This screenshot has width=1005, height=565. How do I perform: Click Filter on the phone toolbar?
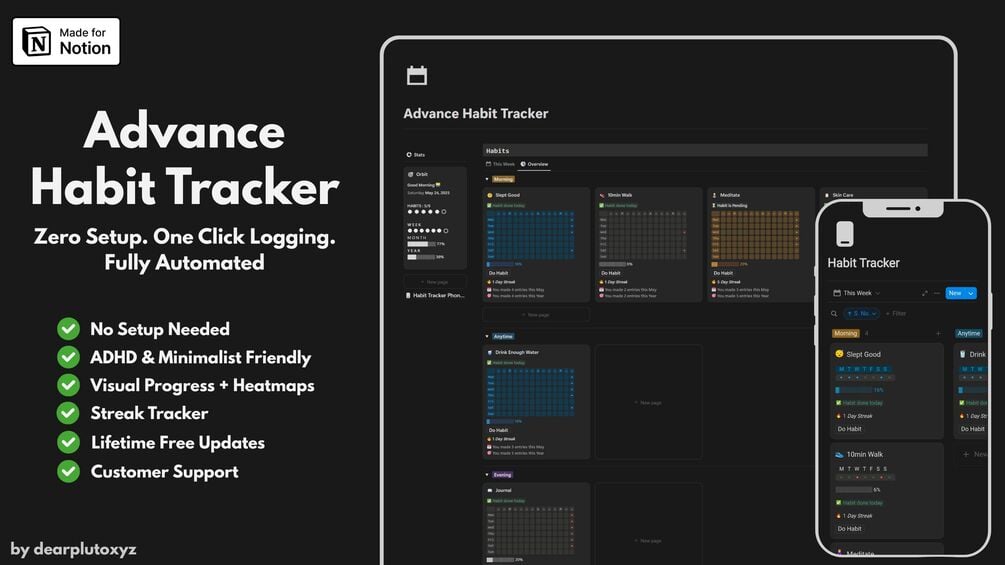tap(896, 314)
